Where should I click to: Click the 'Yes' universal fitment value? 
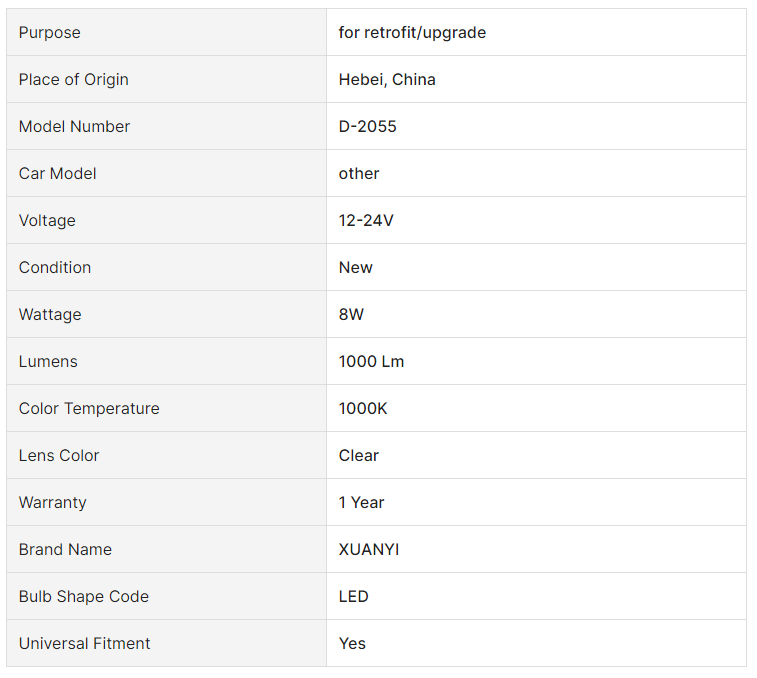point(352,643)
